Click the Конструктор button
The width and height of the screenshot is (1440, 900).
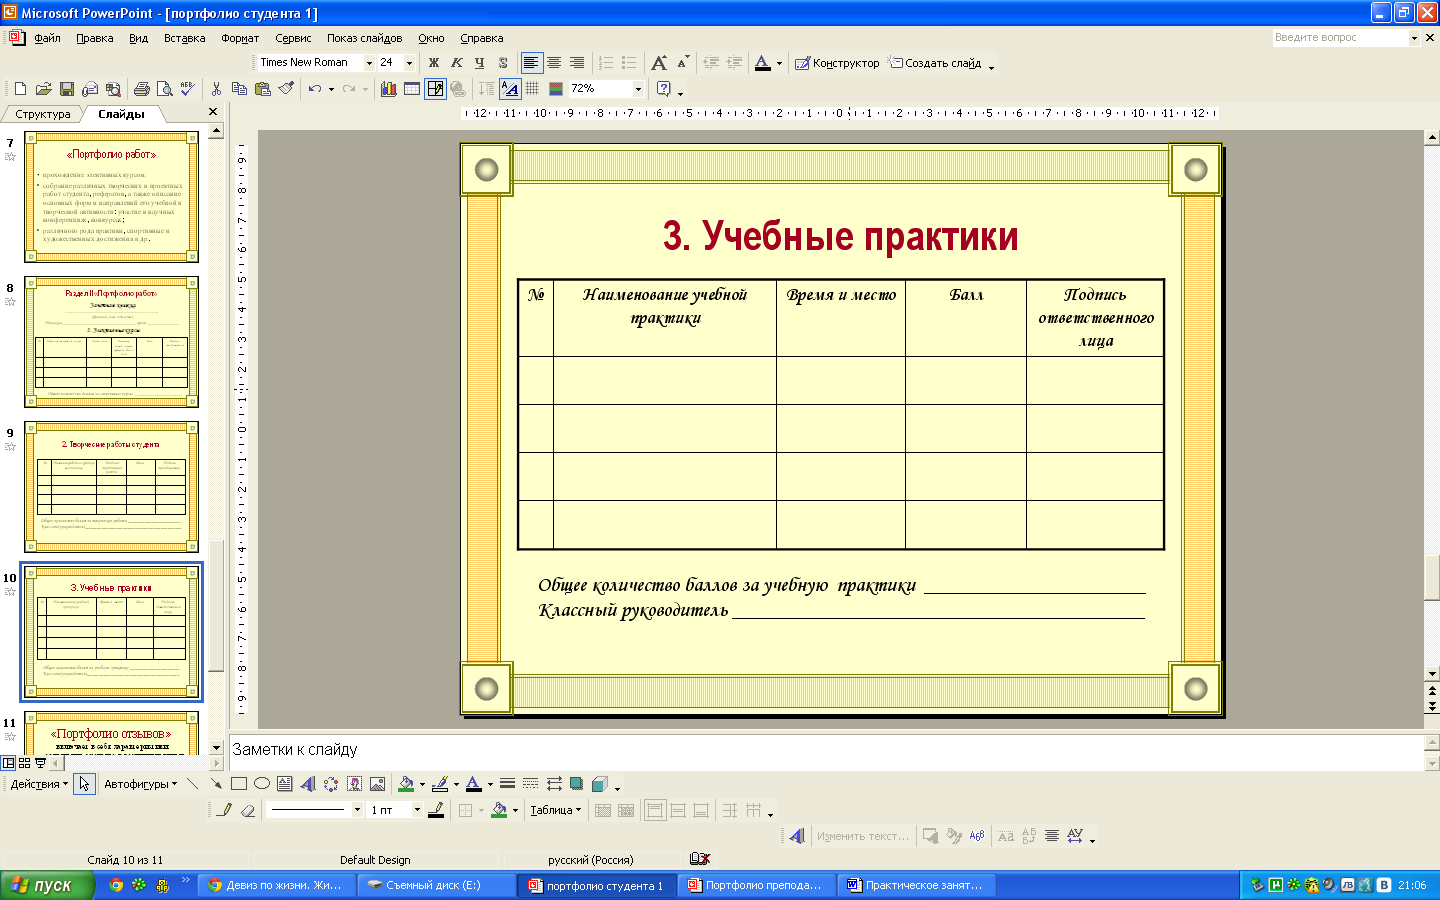click(837, 63)
